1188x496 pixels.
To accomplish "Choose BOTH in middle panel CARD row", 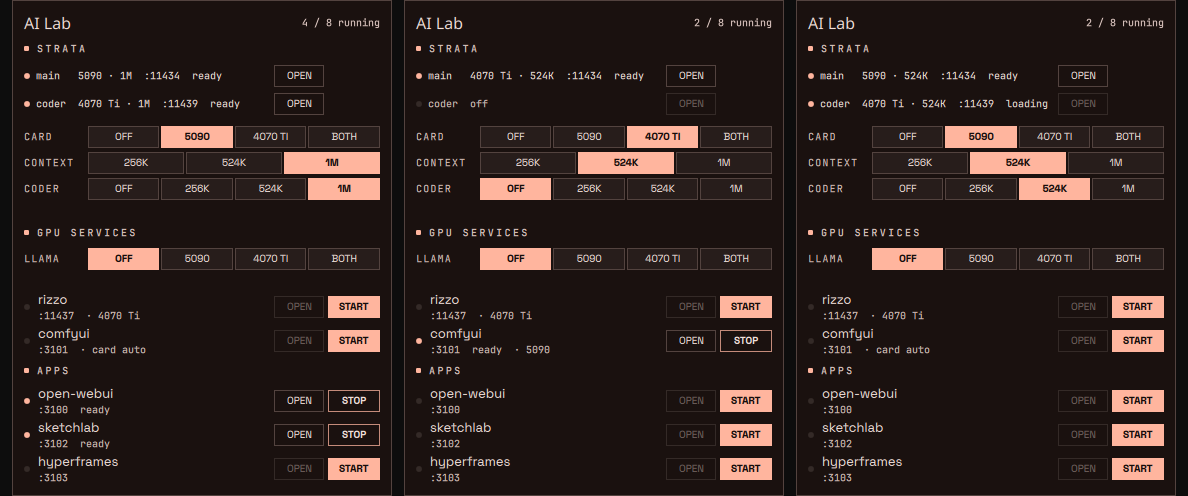I will click(736, 137).
